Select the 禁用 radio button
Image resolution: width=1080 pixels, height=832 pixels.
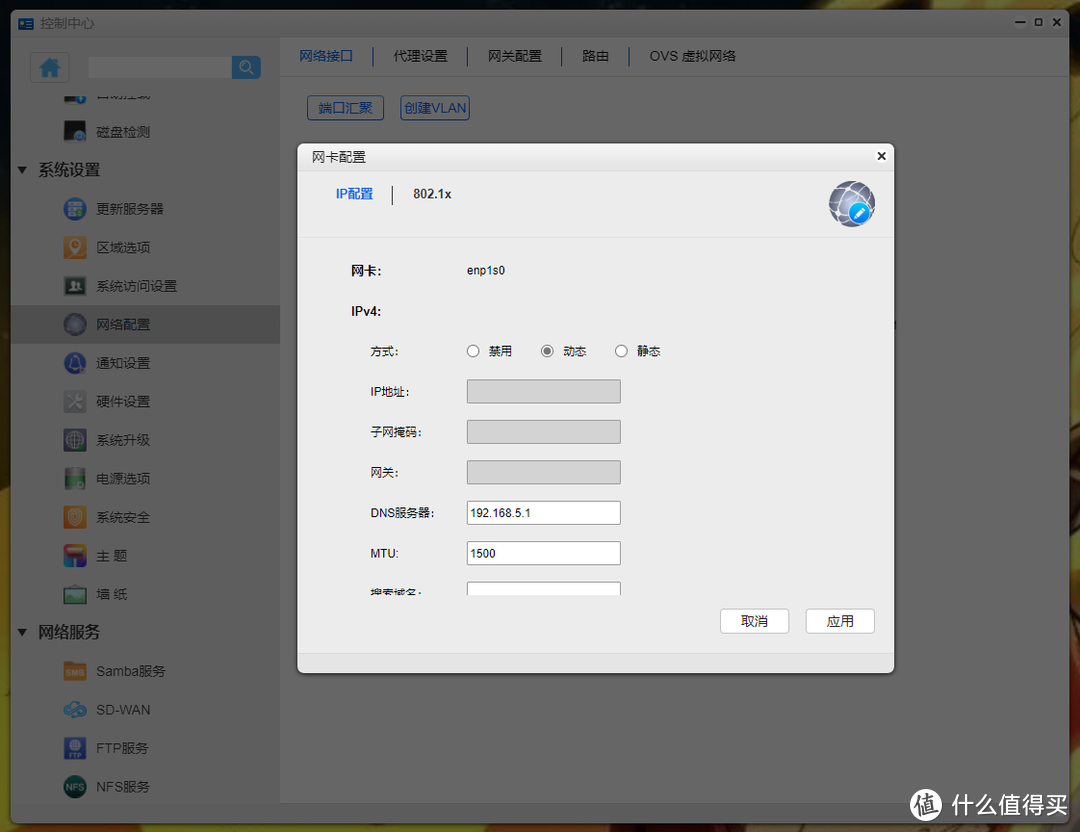point(472,351)
